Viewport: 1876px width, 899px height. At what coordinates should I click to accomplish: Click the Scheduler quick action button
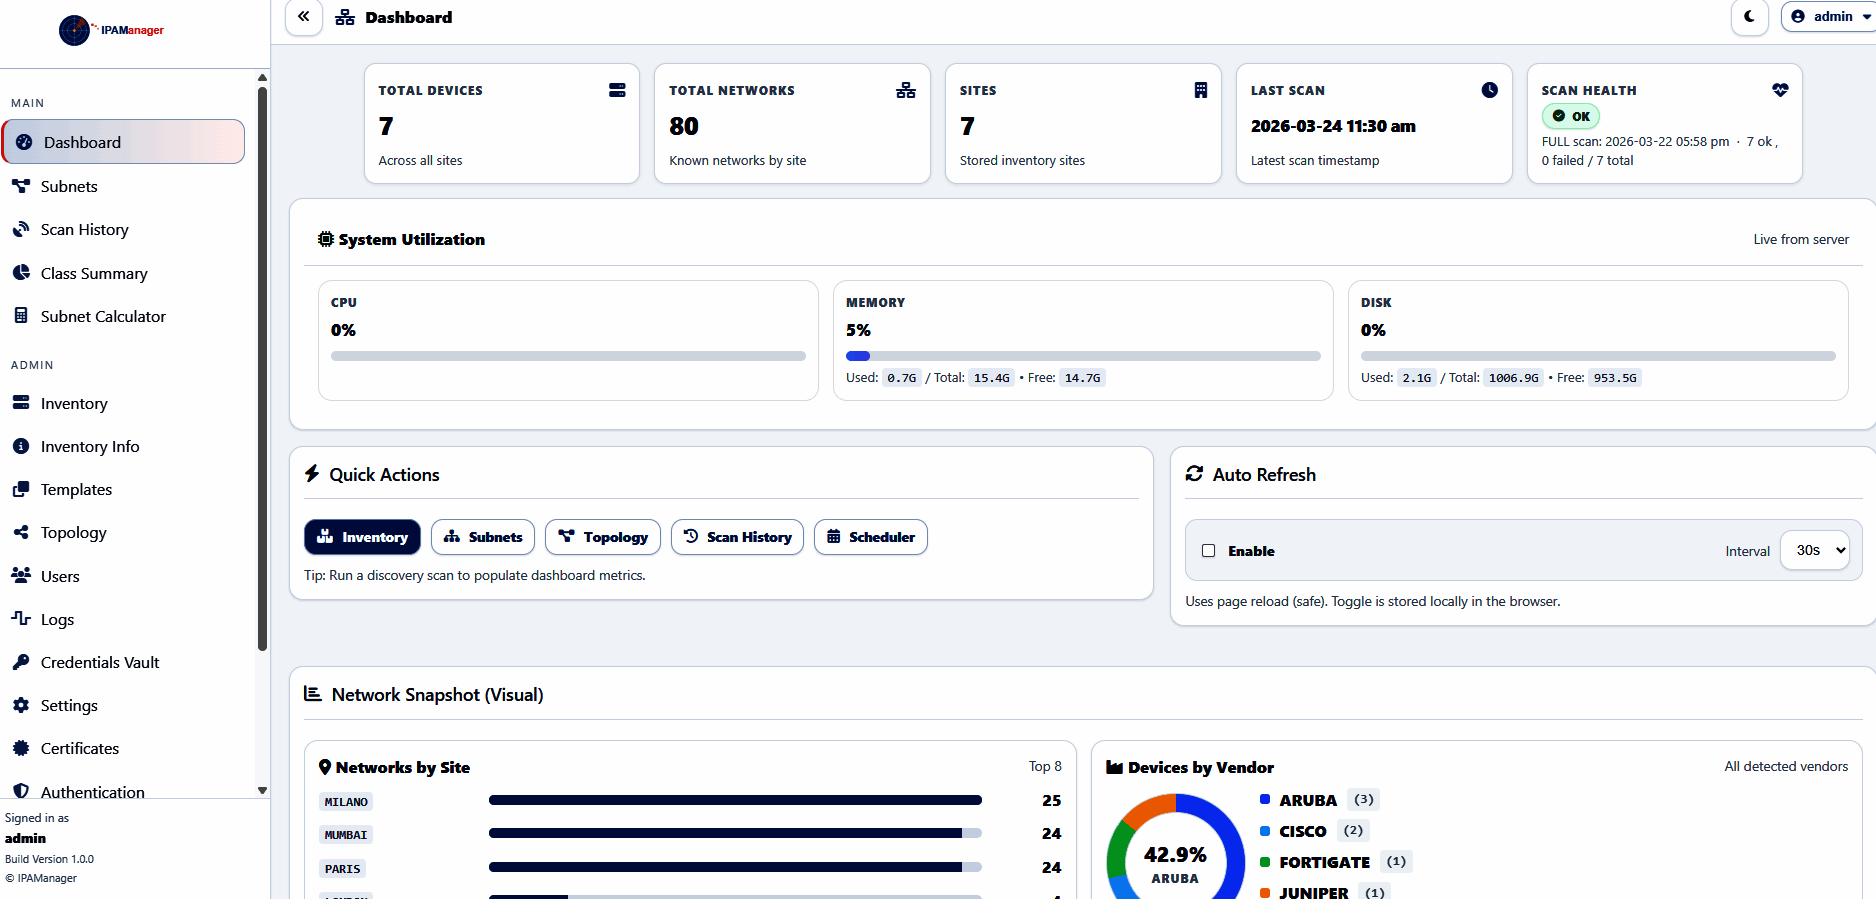coord(870,537)
